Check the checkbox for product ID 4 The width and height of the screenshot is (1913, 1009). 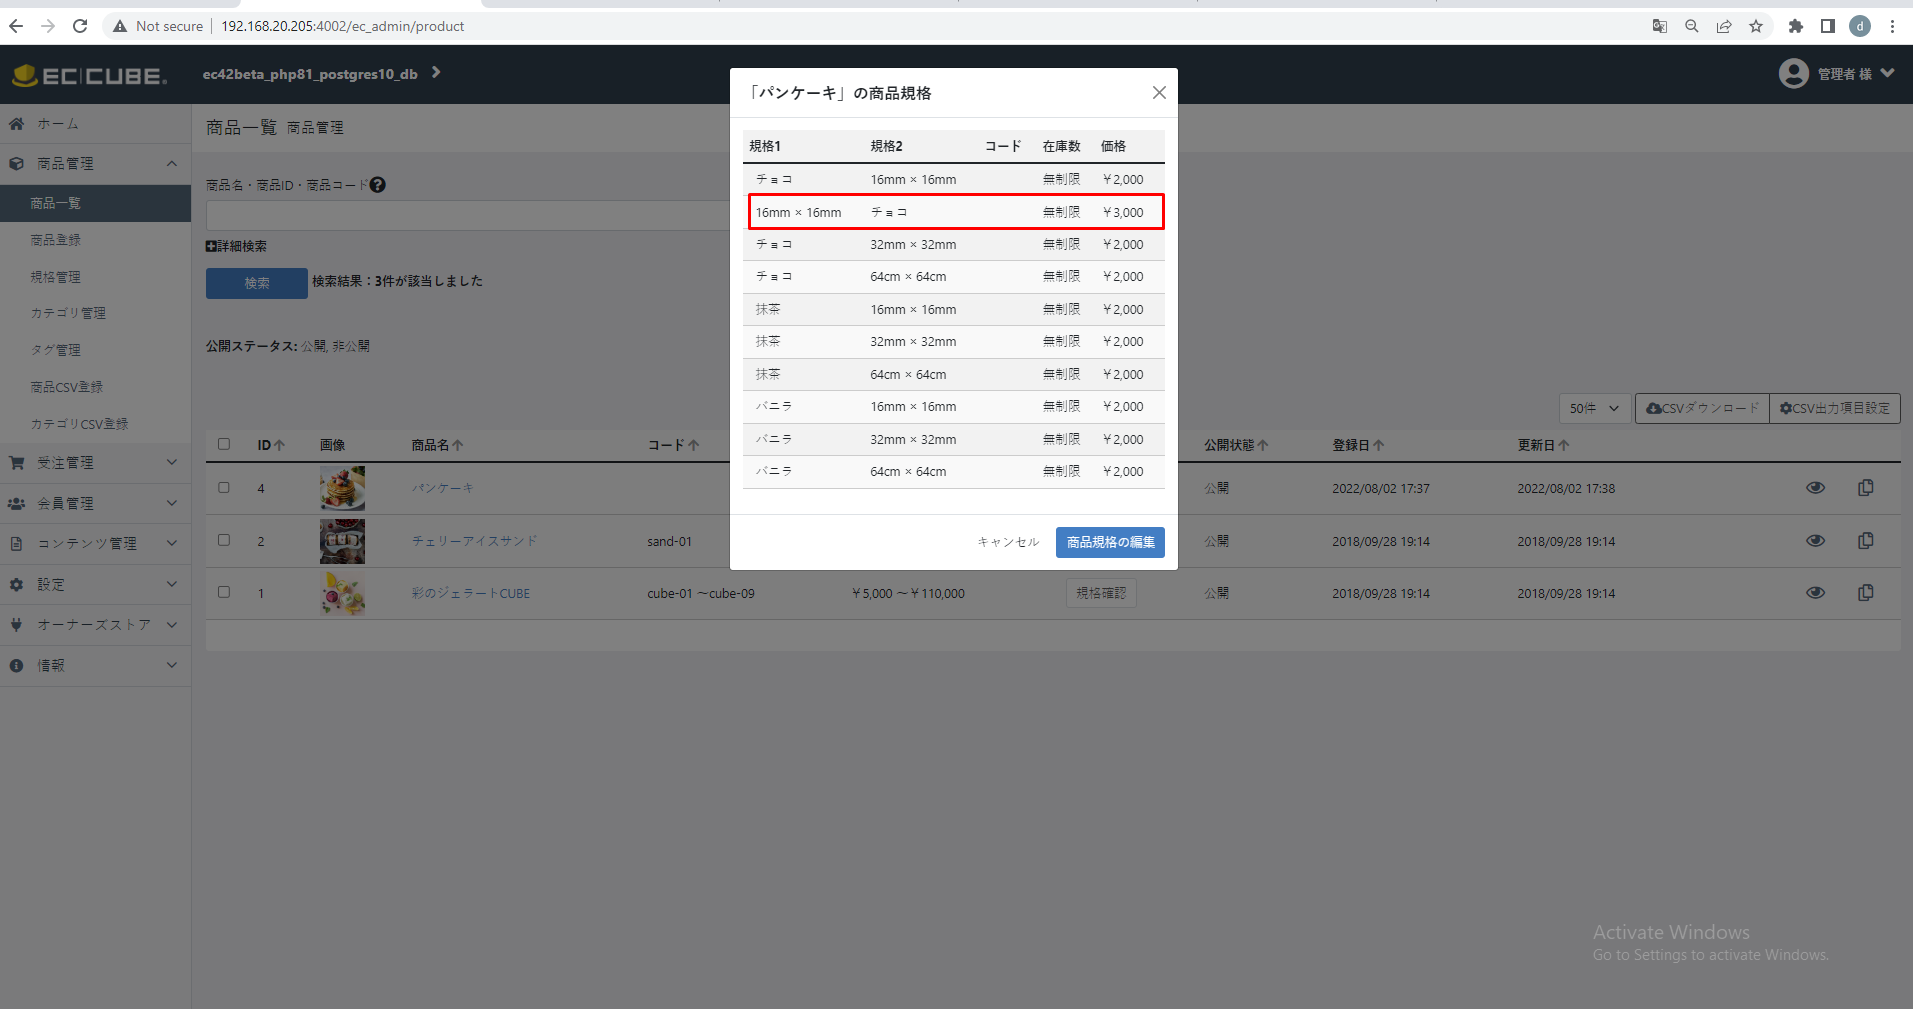pyautogui.click(x=224, y=488)
